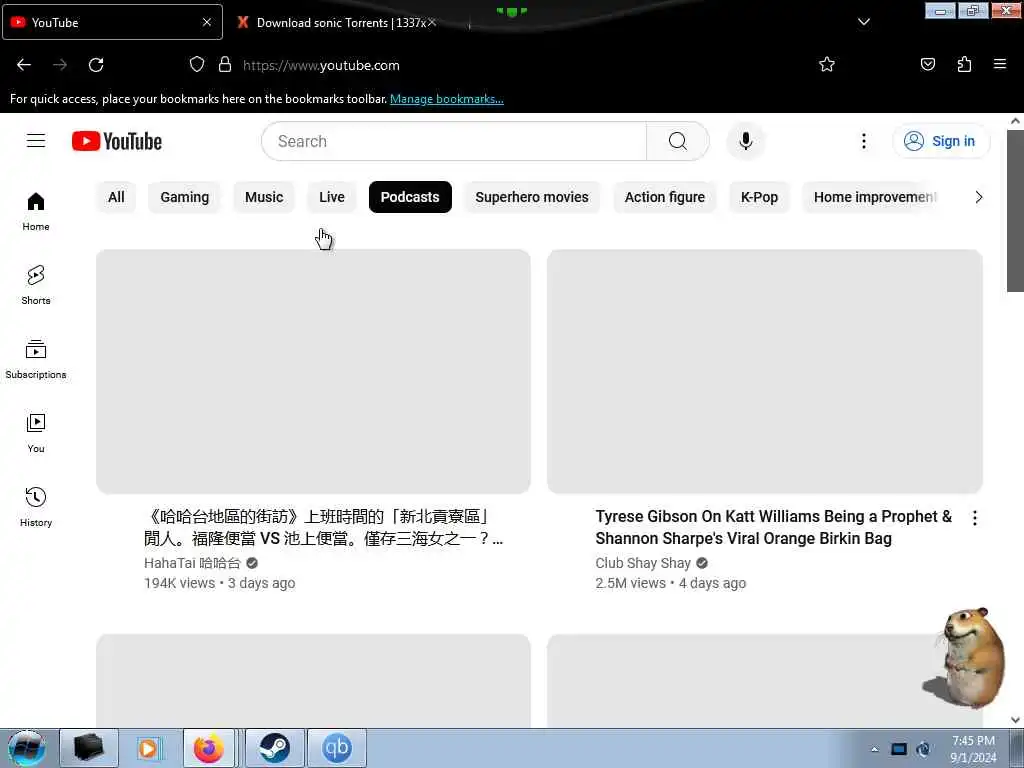Click the page vertical scrollbar thumb

tap(1015, 210)
